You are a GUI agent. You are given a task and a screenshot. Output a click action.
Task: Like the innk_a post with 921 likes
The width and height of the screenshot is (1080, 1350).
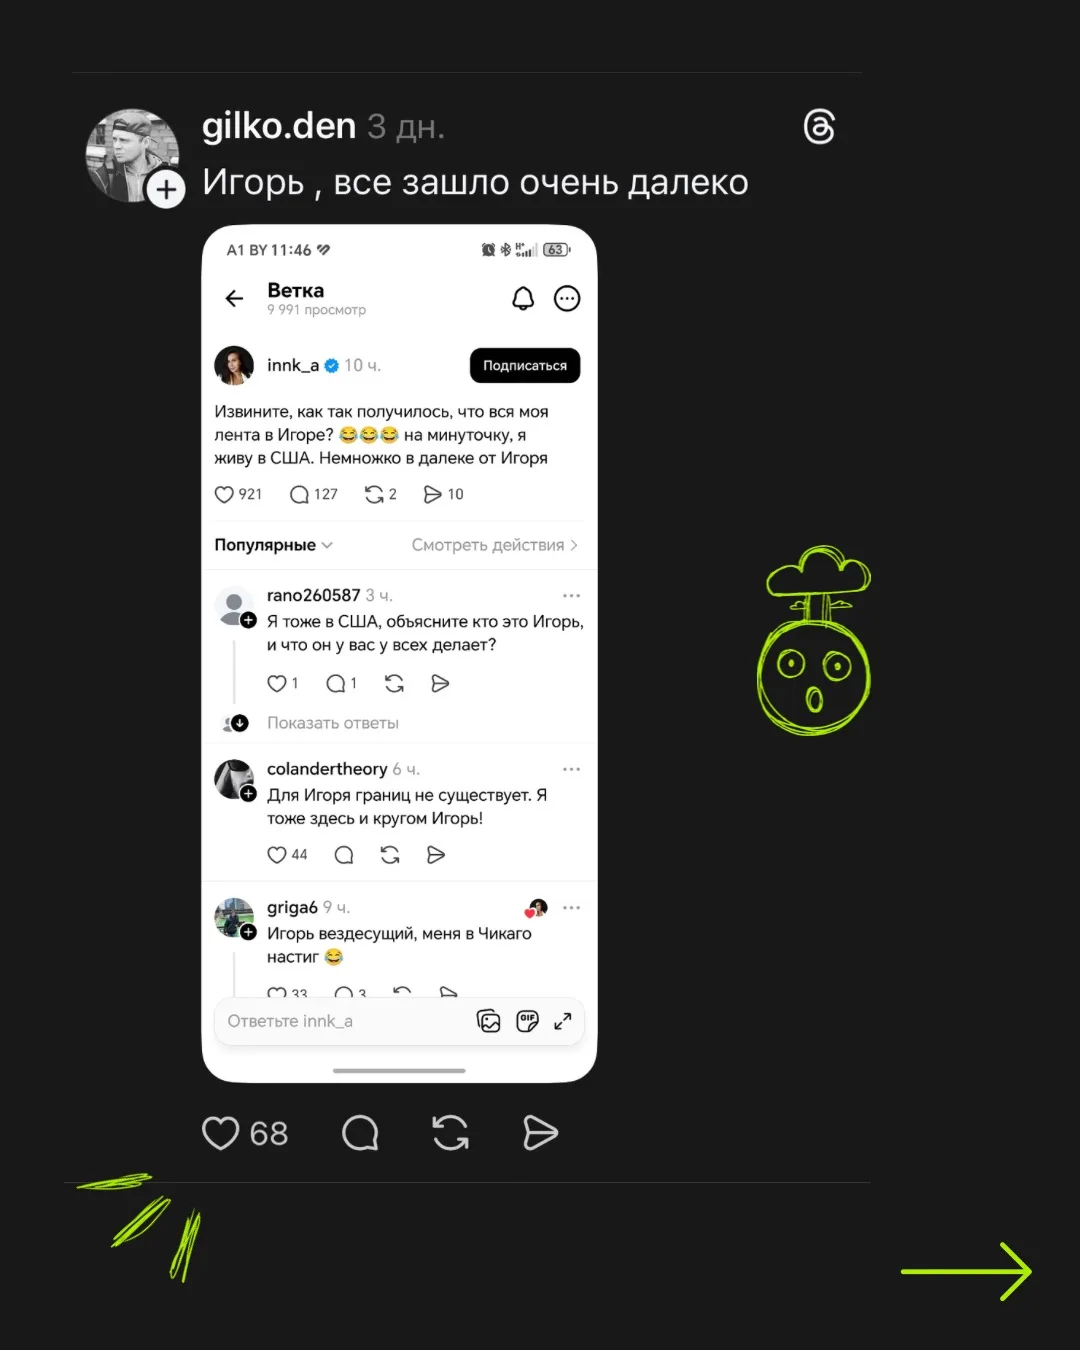[x=239, y=494]
